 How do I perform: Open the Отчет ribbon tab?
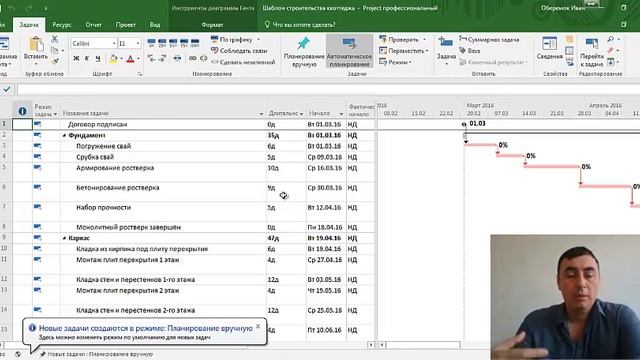(x=93, y=24)
